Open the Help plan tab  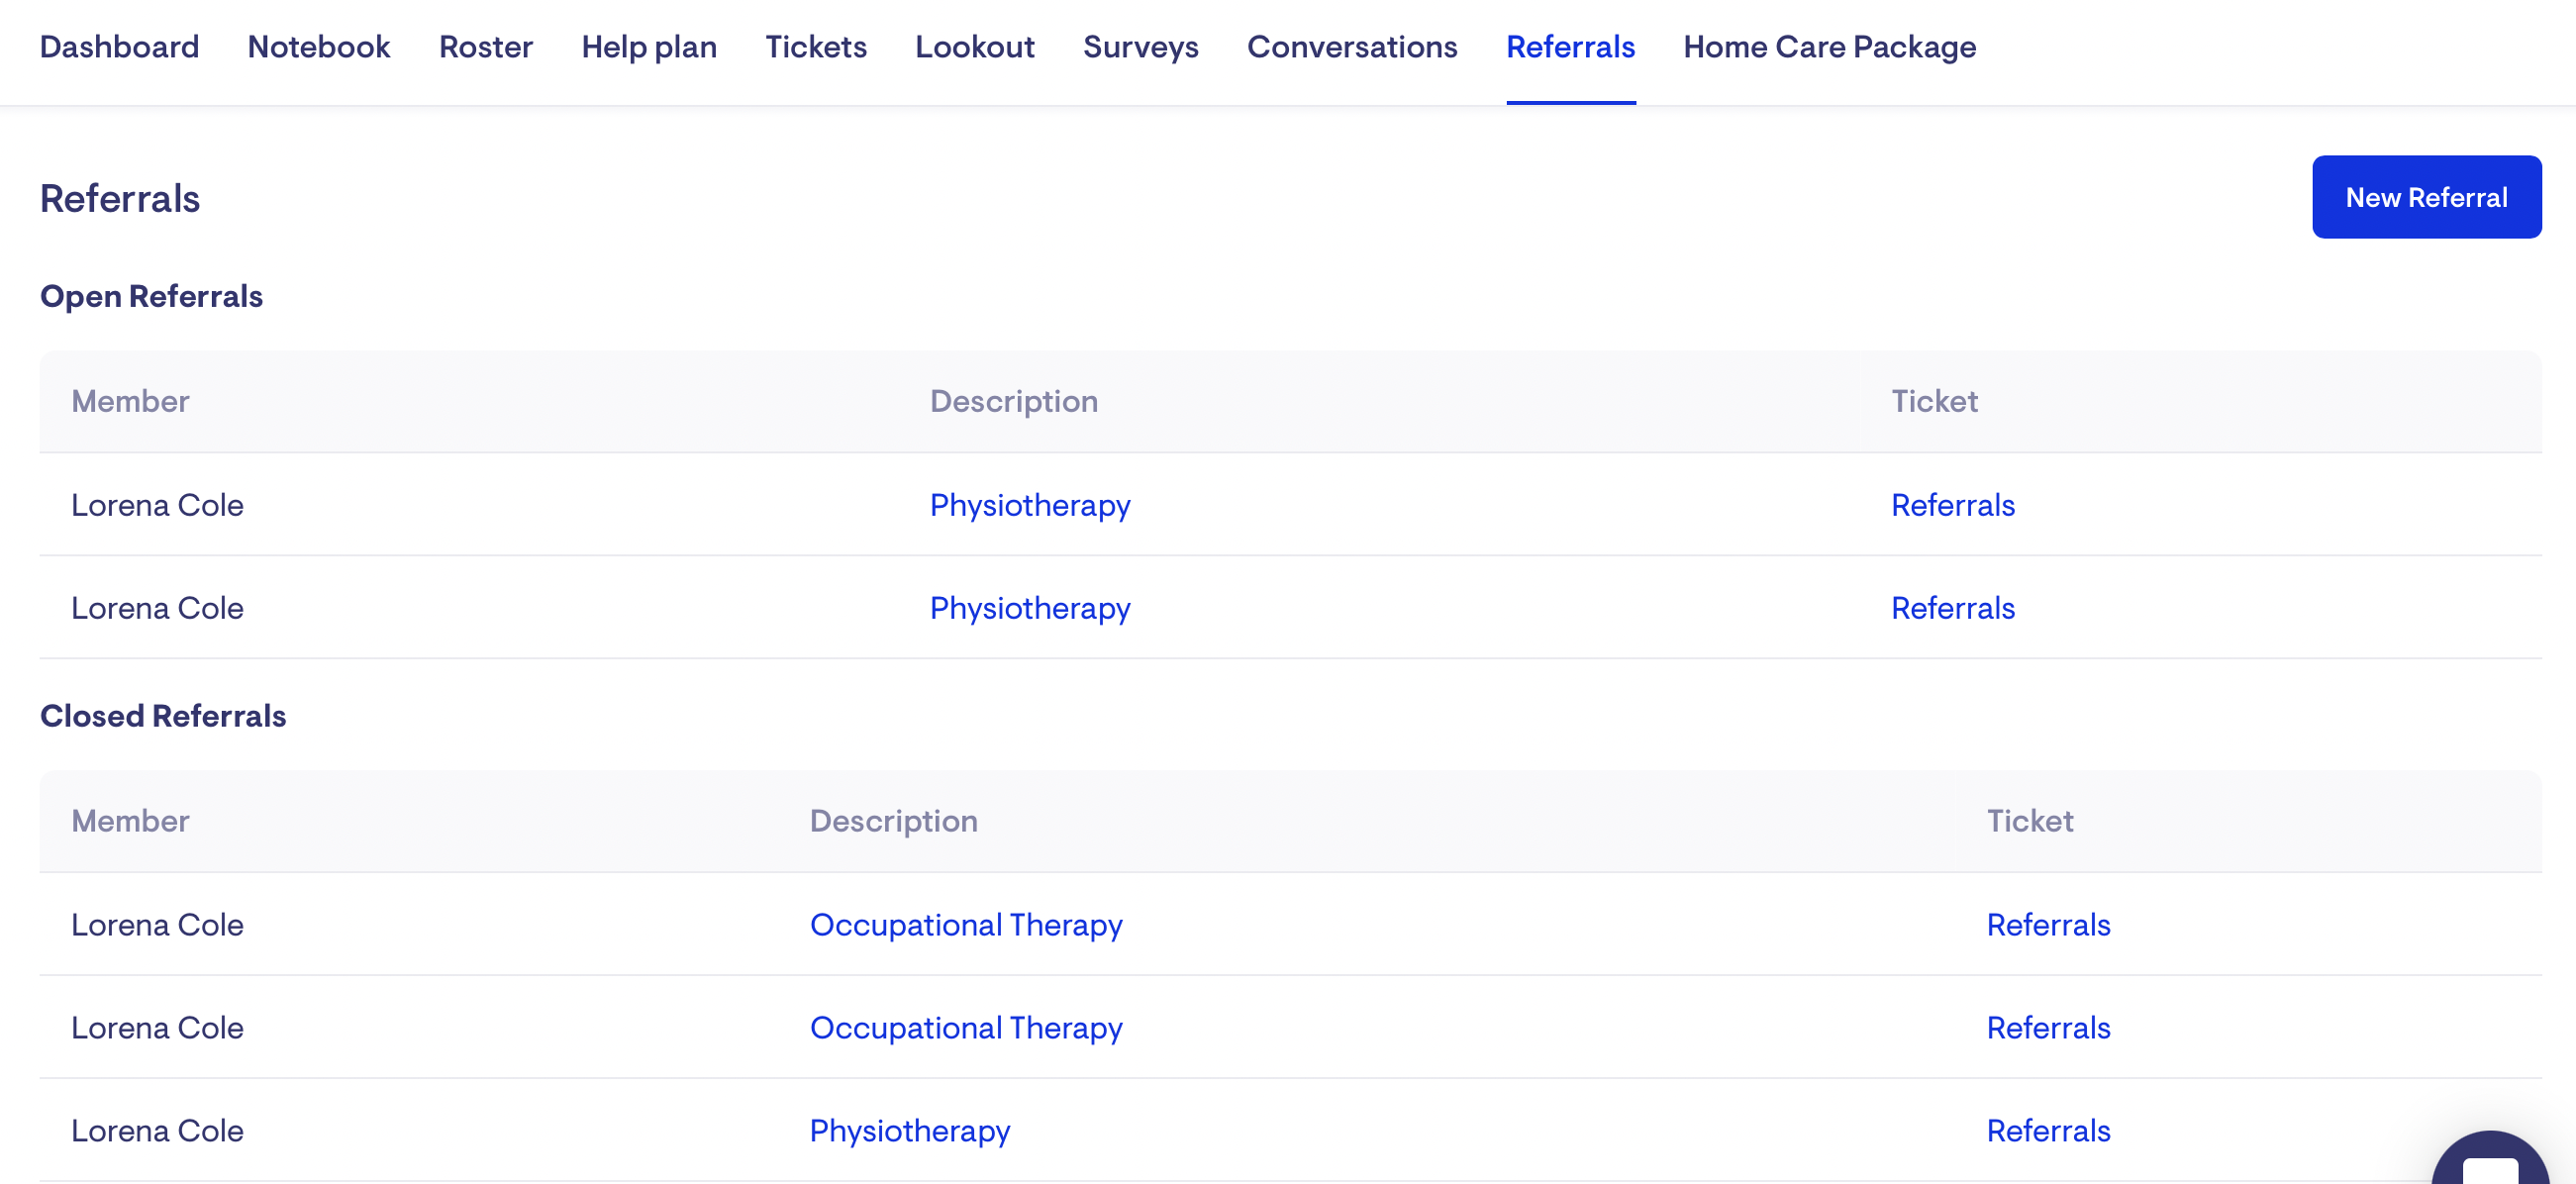(649, 47)
